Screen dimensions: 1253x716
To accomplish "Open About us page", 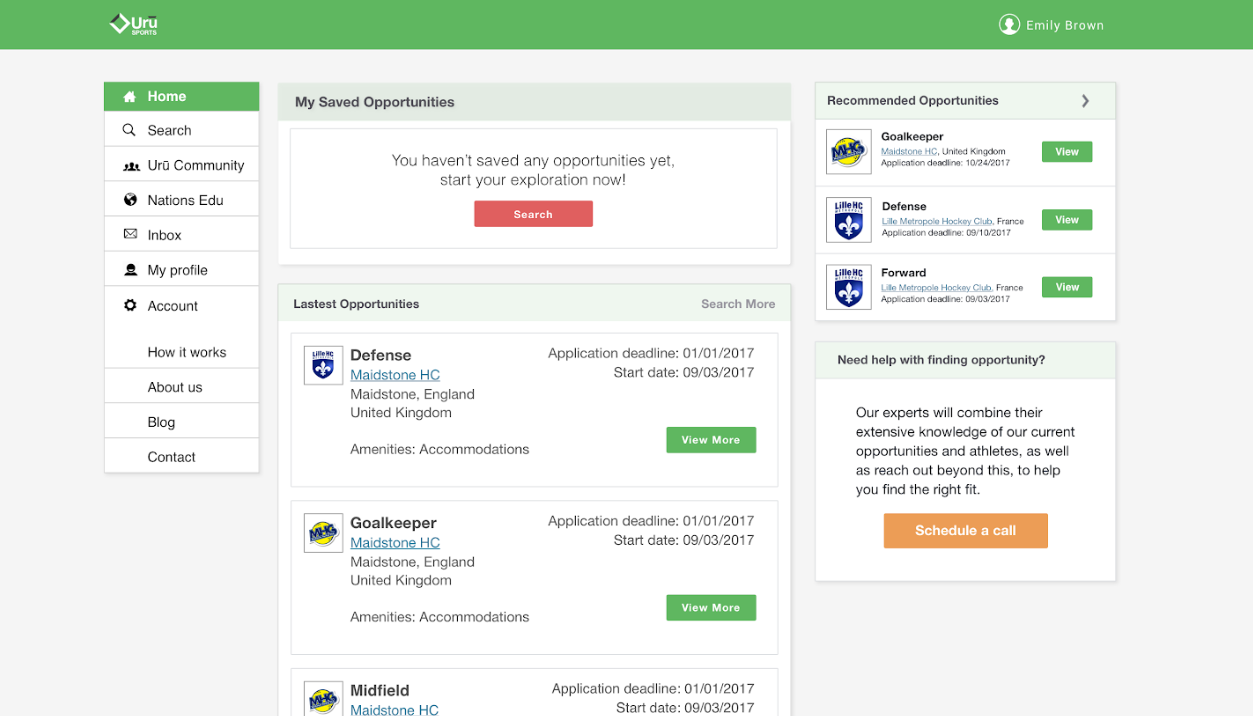I will pyautogui.click(x=175, y=387).
